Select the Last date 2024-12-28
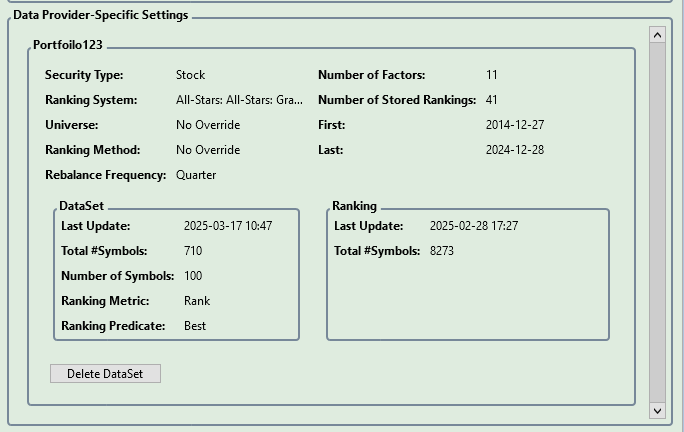The height and width of the screenshot is (432, 684). coord(515,150)
